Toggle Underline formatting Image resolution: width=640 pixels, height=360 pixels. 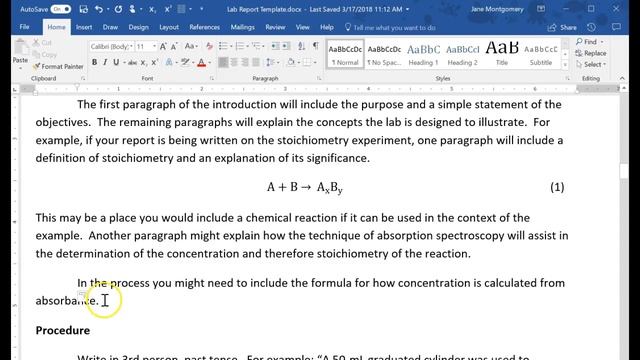click(x=116, y=62)
